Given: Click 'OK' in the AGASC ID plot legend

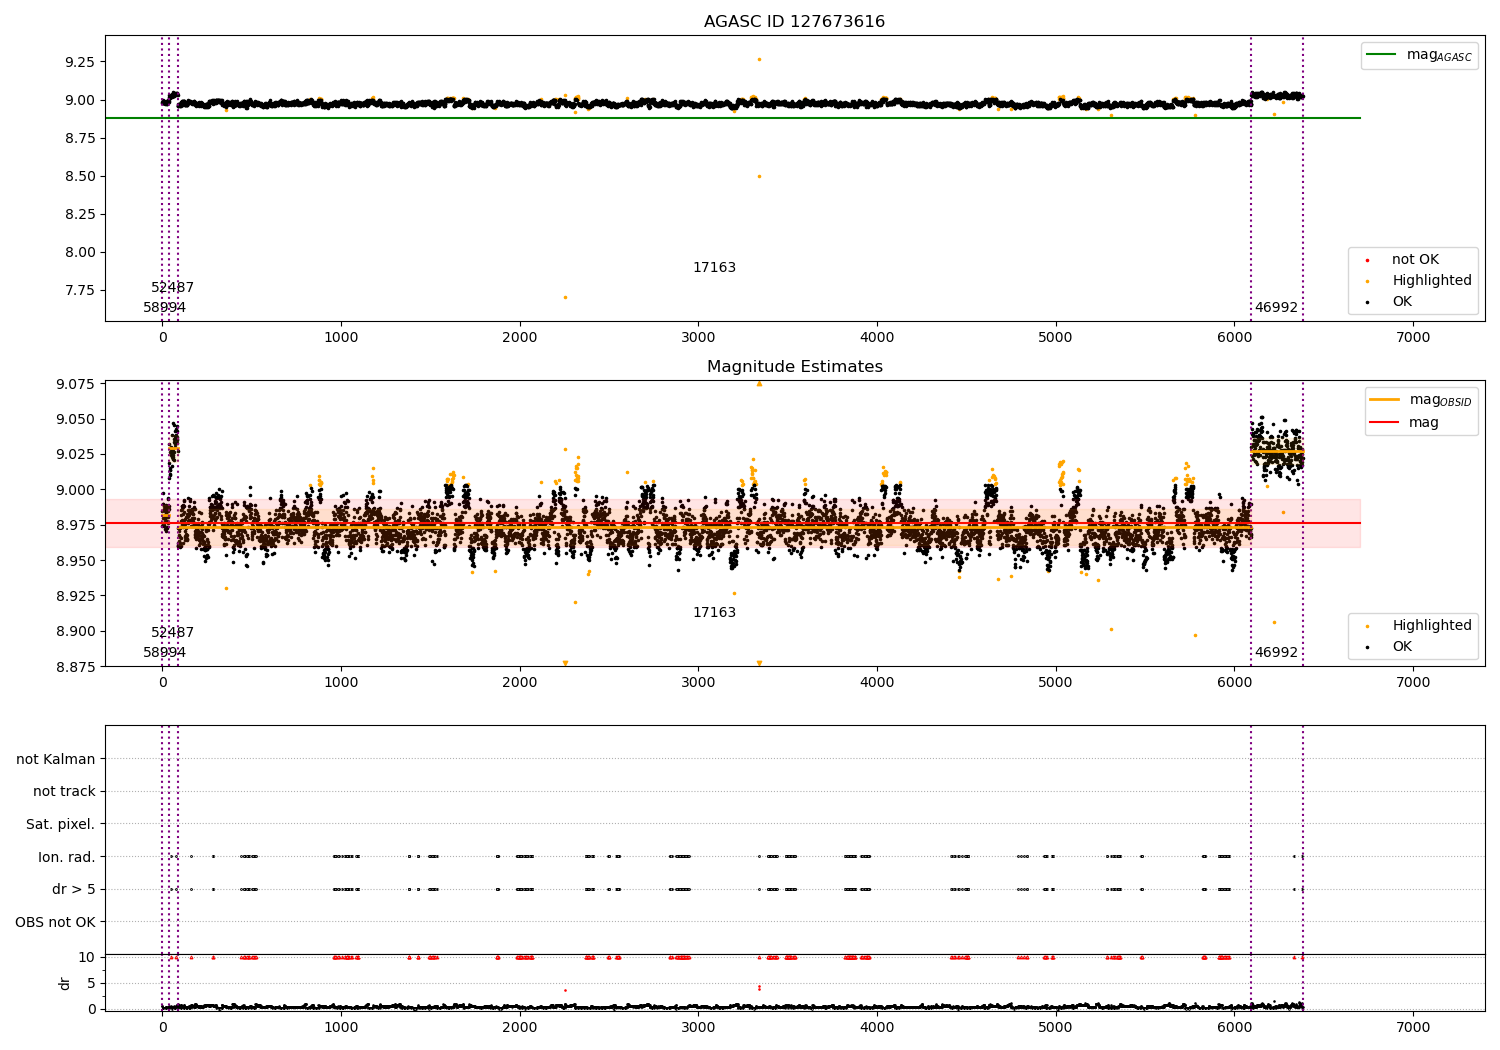Looking at the screenshot, I should [x=1389, y=302].
